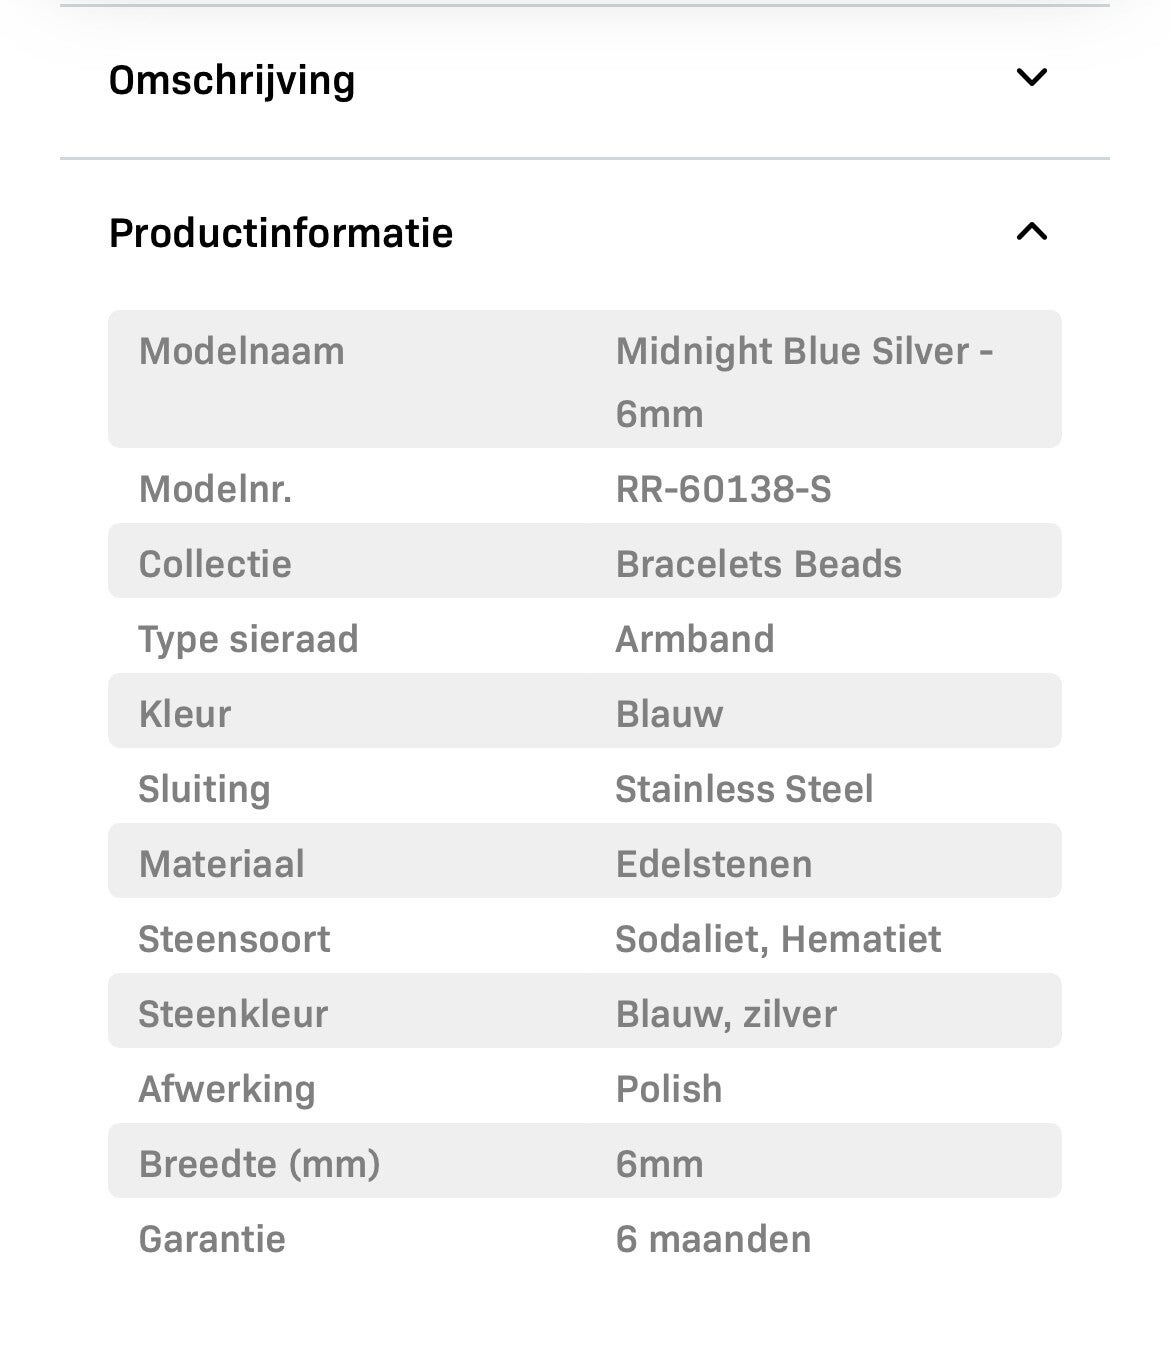Click the Garantie row label
Image resolution: width=1170 pixels, height=1345 pixels.
212,1239
